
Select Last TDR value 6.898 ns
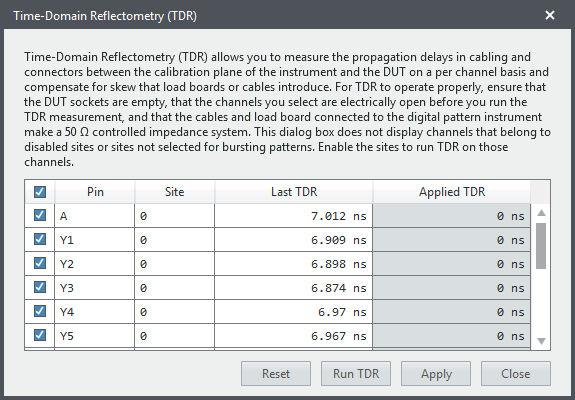click(293, 264)
